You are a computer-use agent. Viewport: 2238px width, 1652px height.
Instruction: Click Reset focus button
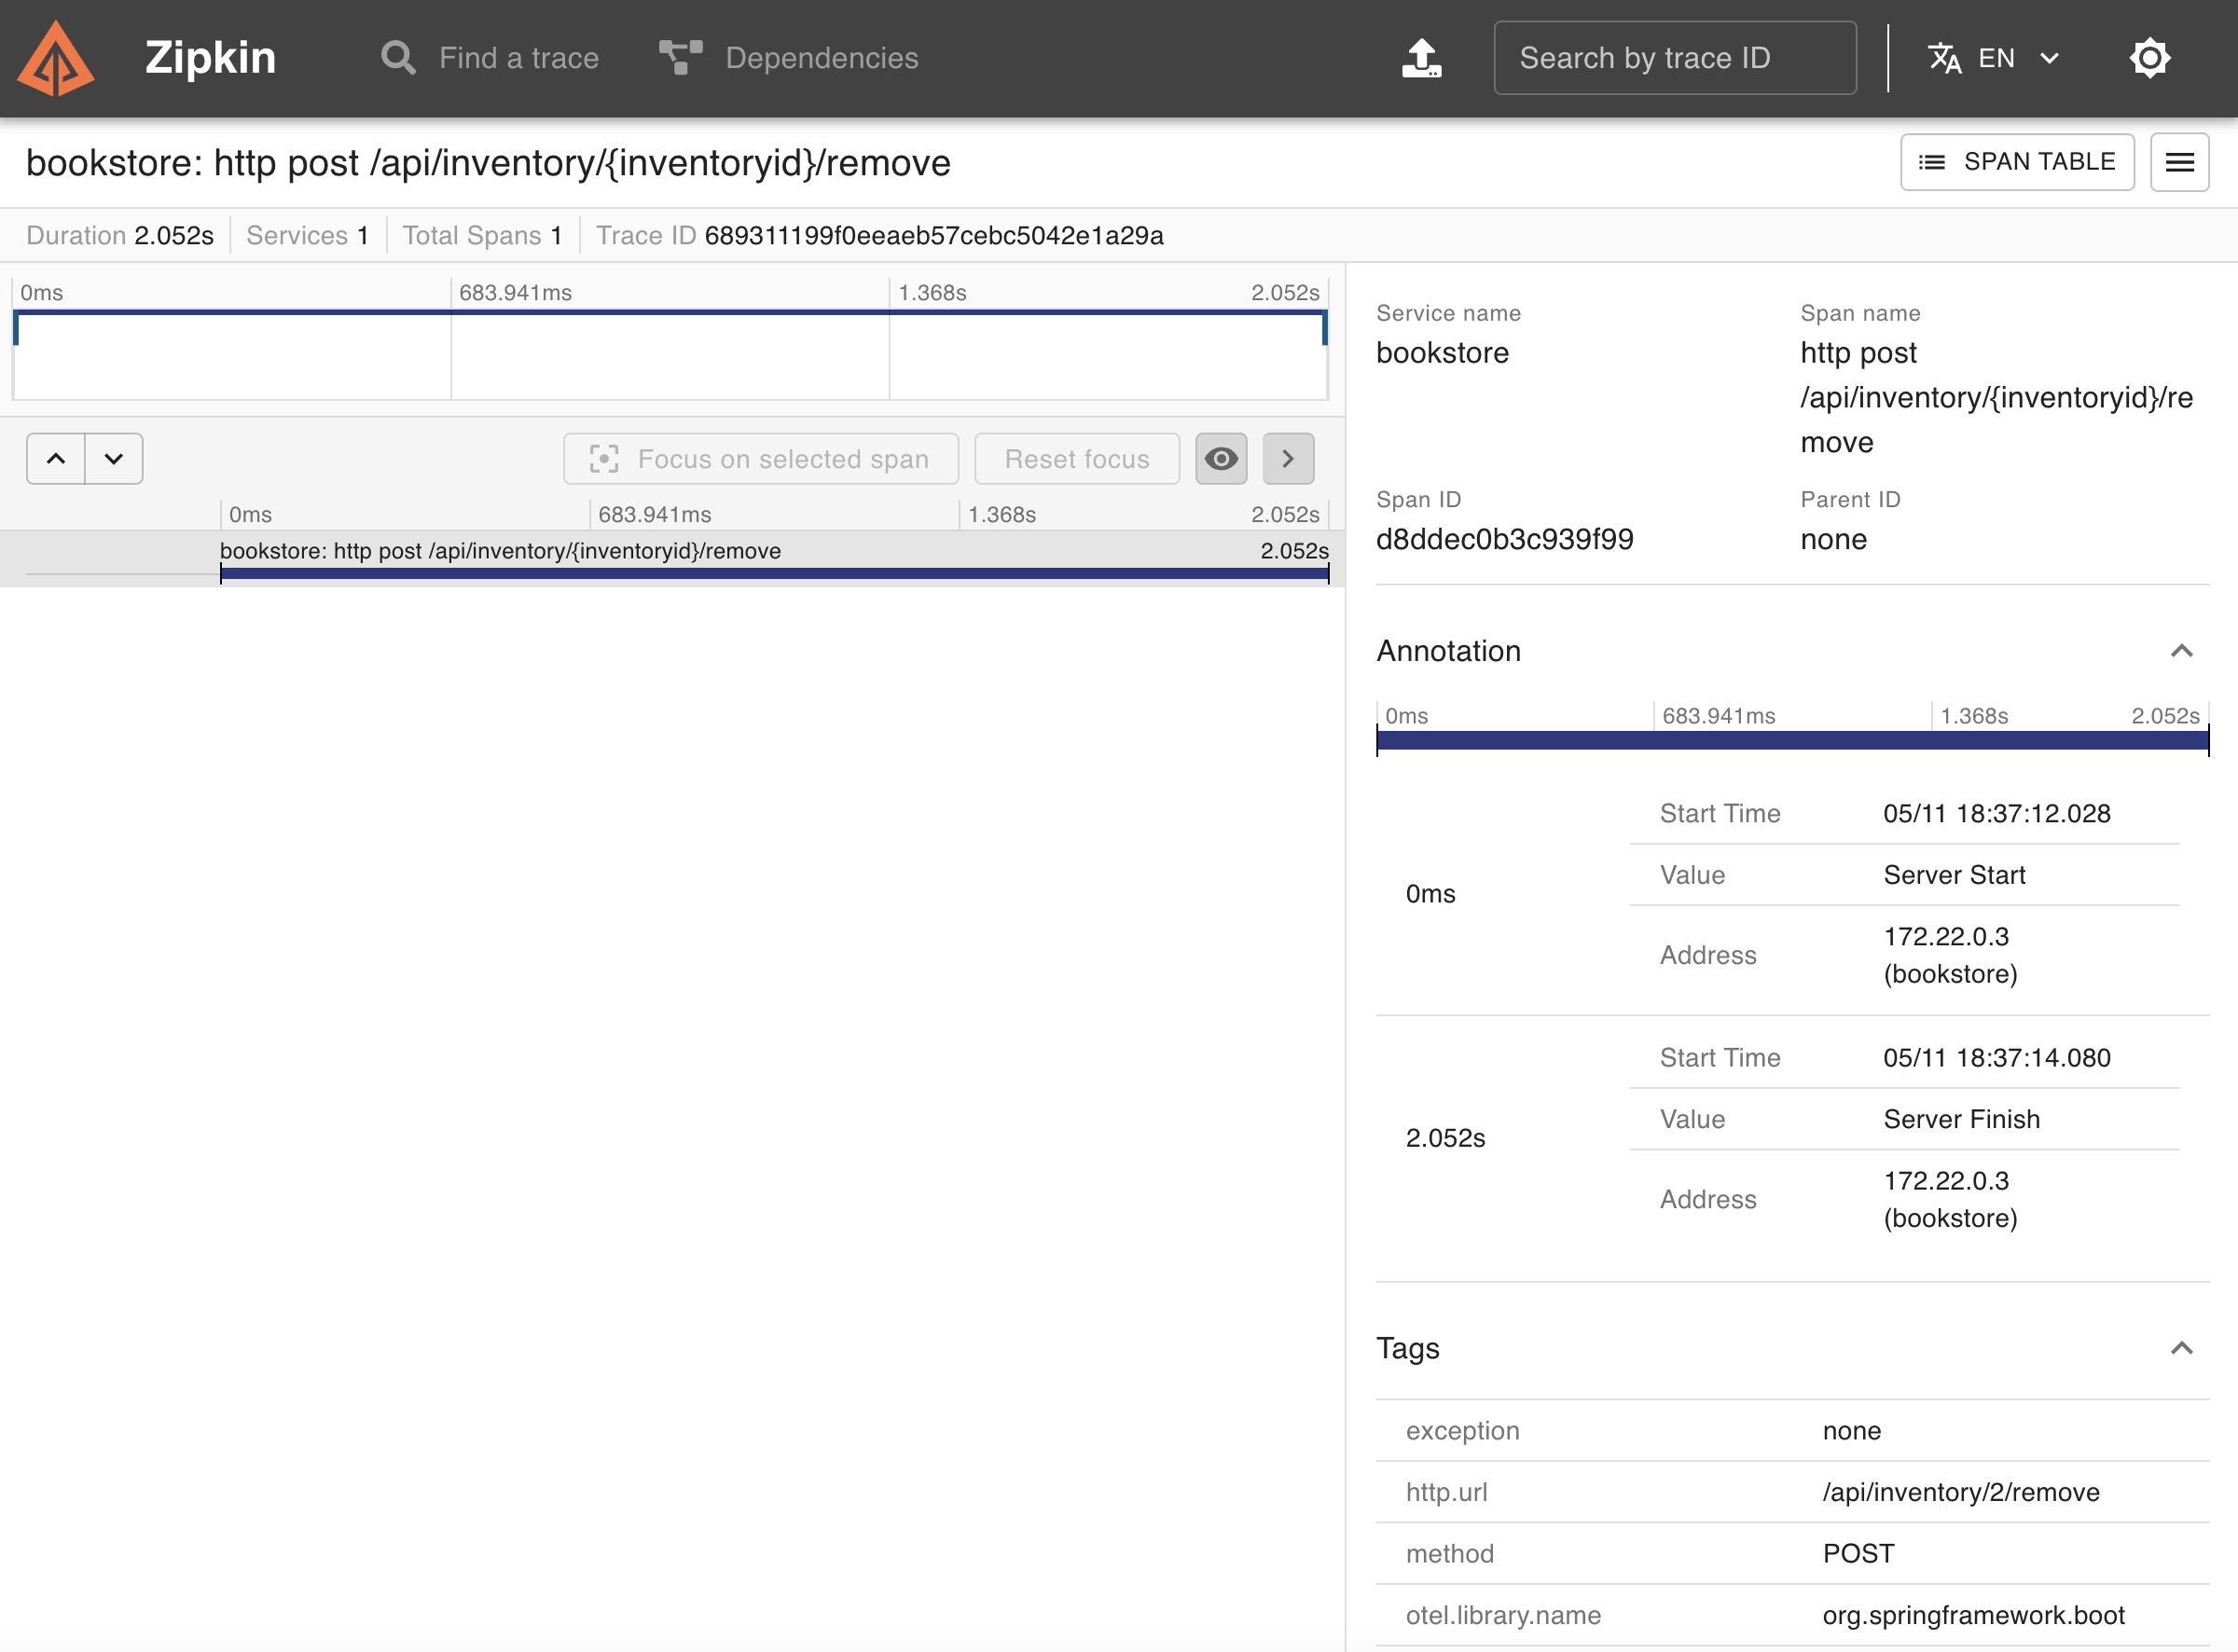(x=1077, y=459)
